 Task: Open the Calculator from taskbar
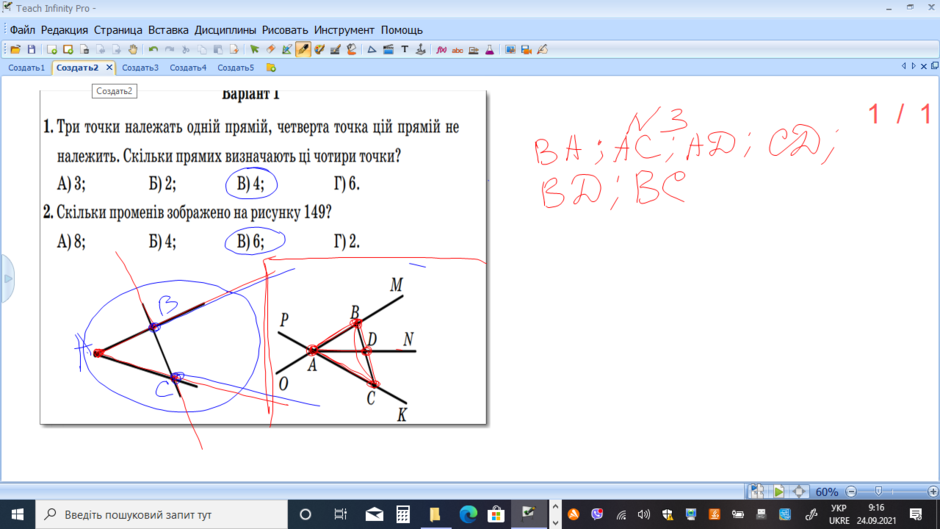pos(403,514)
